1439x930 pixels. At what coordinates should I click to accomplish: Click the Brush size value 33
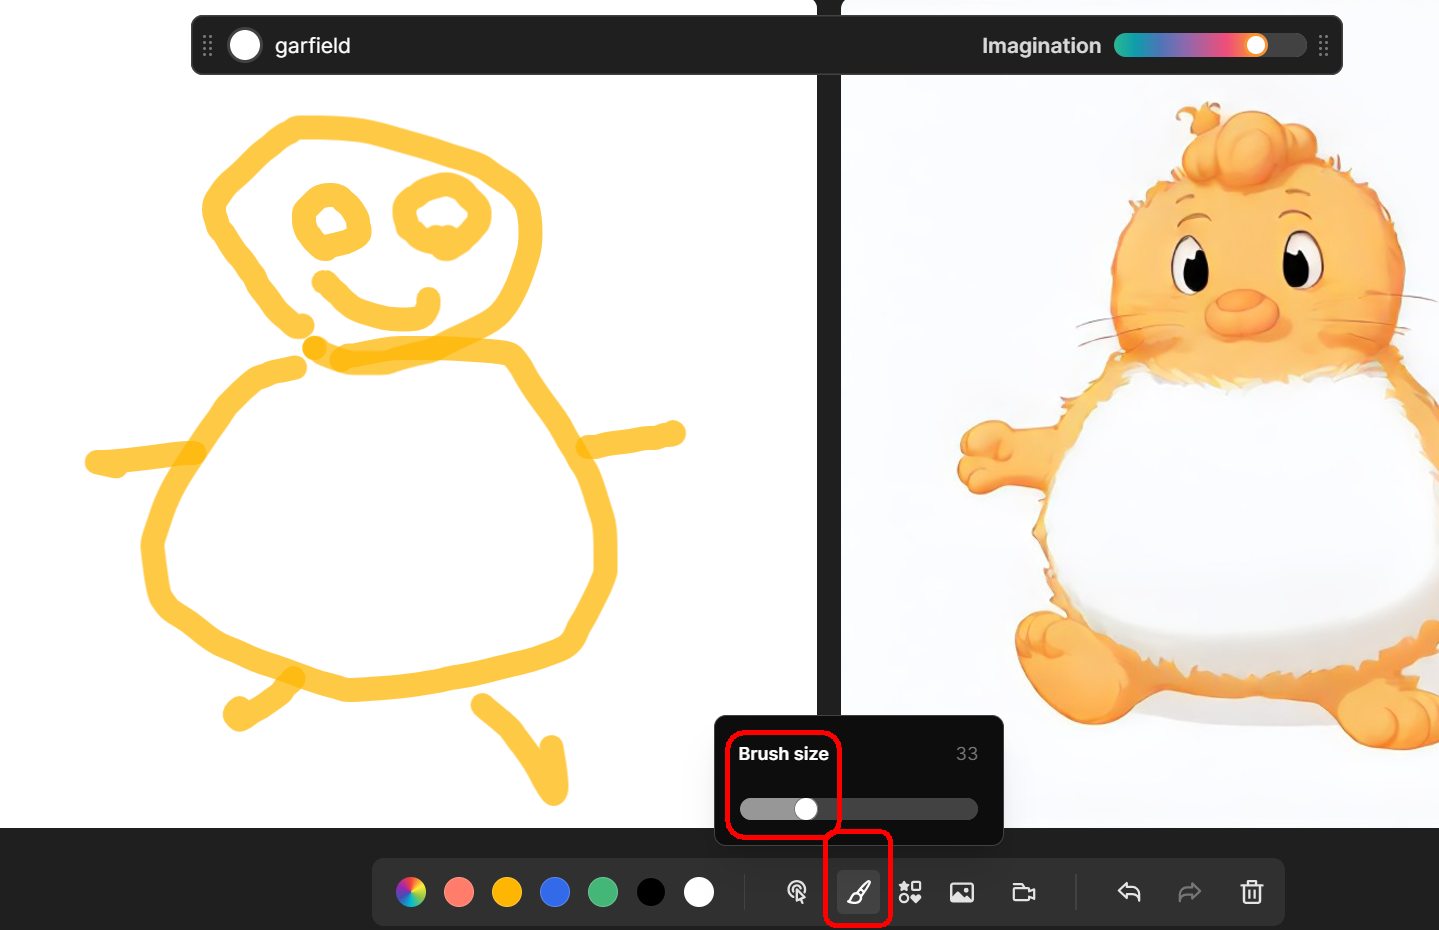click(x=967, y=754)
